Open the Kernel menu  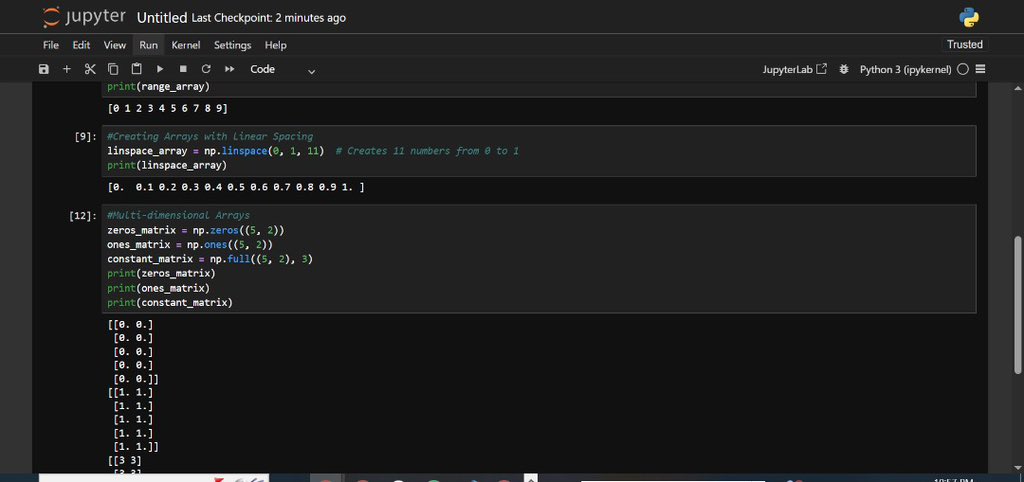[186, 45]
